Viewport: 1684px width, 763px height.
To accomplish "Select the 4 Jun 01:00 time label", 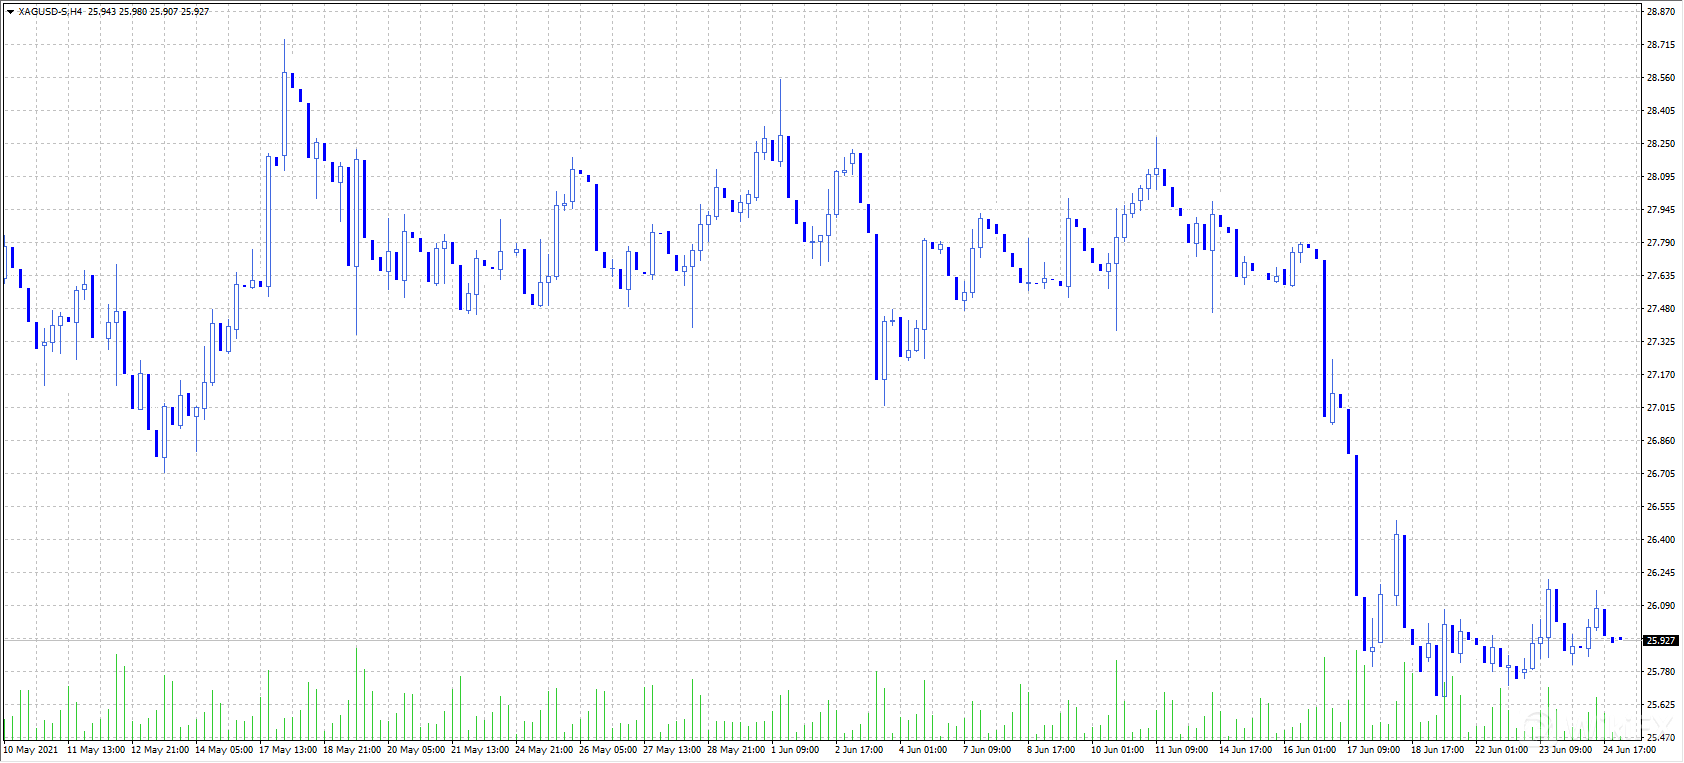I will pyautogui.click(x=923, y=750).
